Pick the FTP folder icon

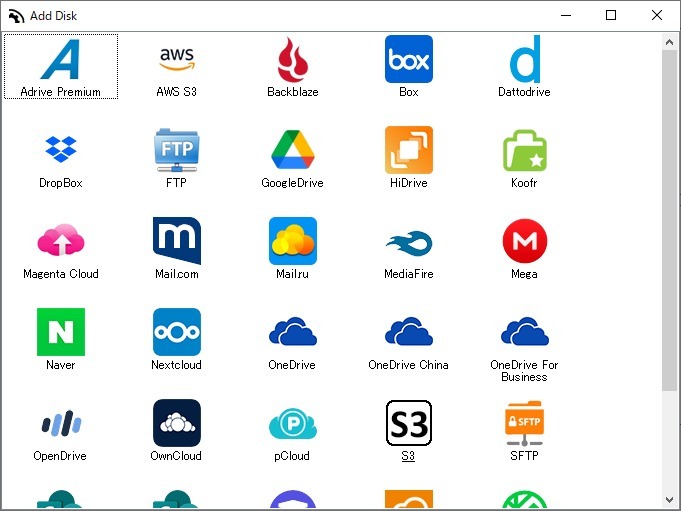click(x=177, y=150)
